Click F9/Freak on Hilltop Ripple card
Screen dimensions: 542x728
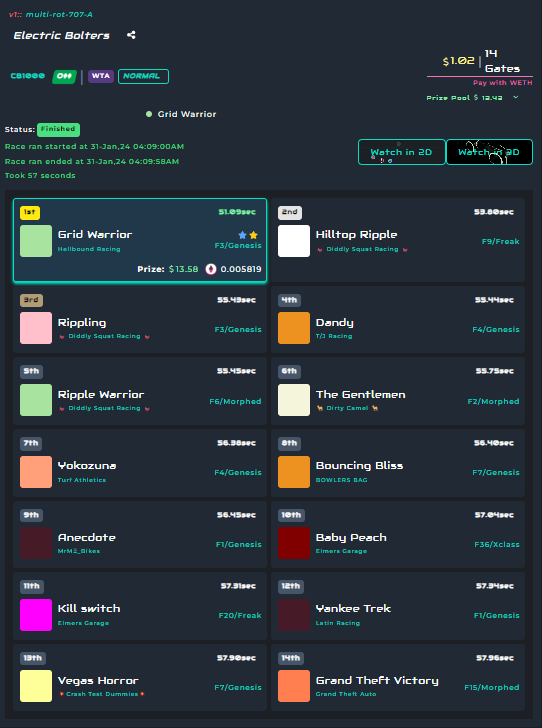(501, 241)
